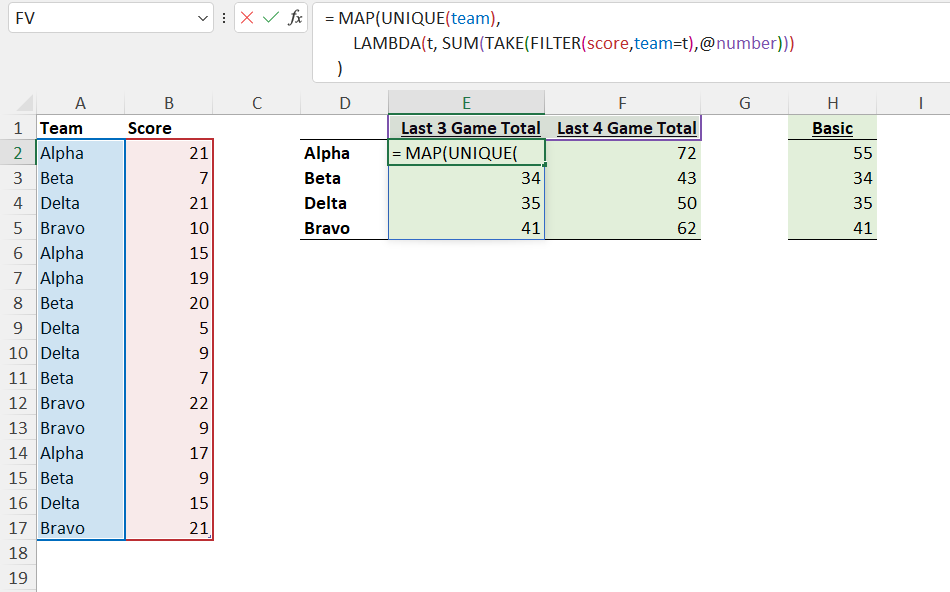Click cell A2 with Alpha
This screenshot has height=592, width=950.
pyautogui.click(x=81, y=153)
